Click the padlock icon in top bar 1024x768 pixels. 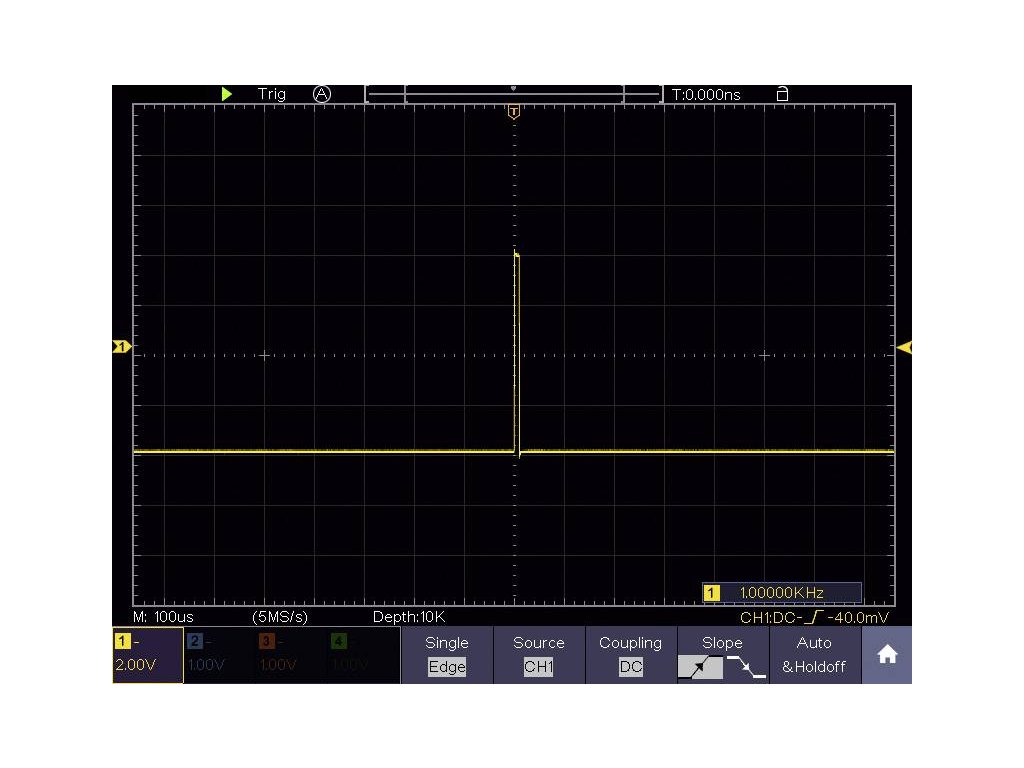click(x=782, y=94)
